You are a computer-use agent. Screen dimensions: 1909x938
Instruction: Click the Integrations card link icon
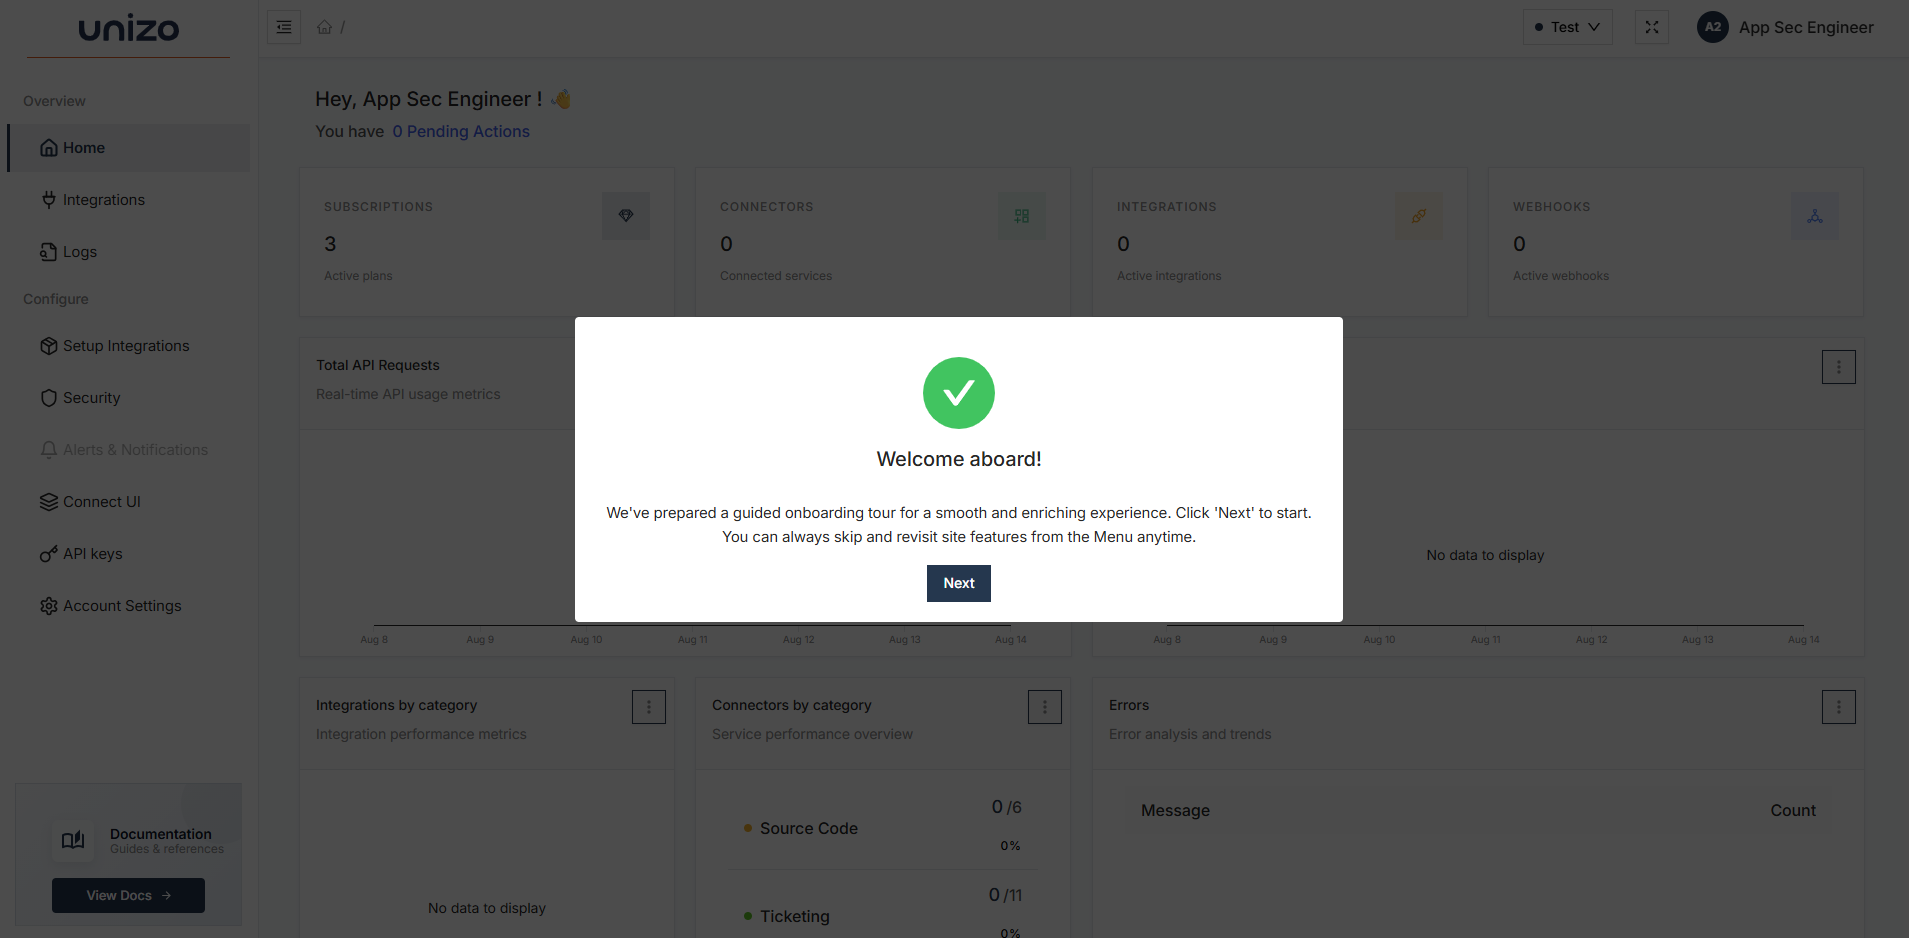coord(1419,215)
